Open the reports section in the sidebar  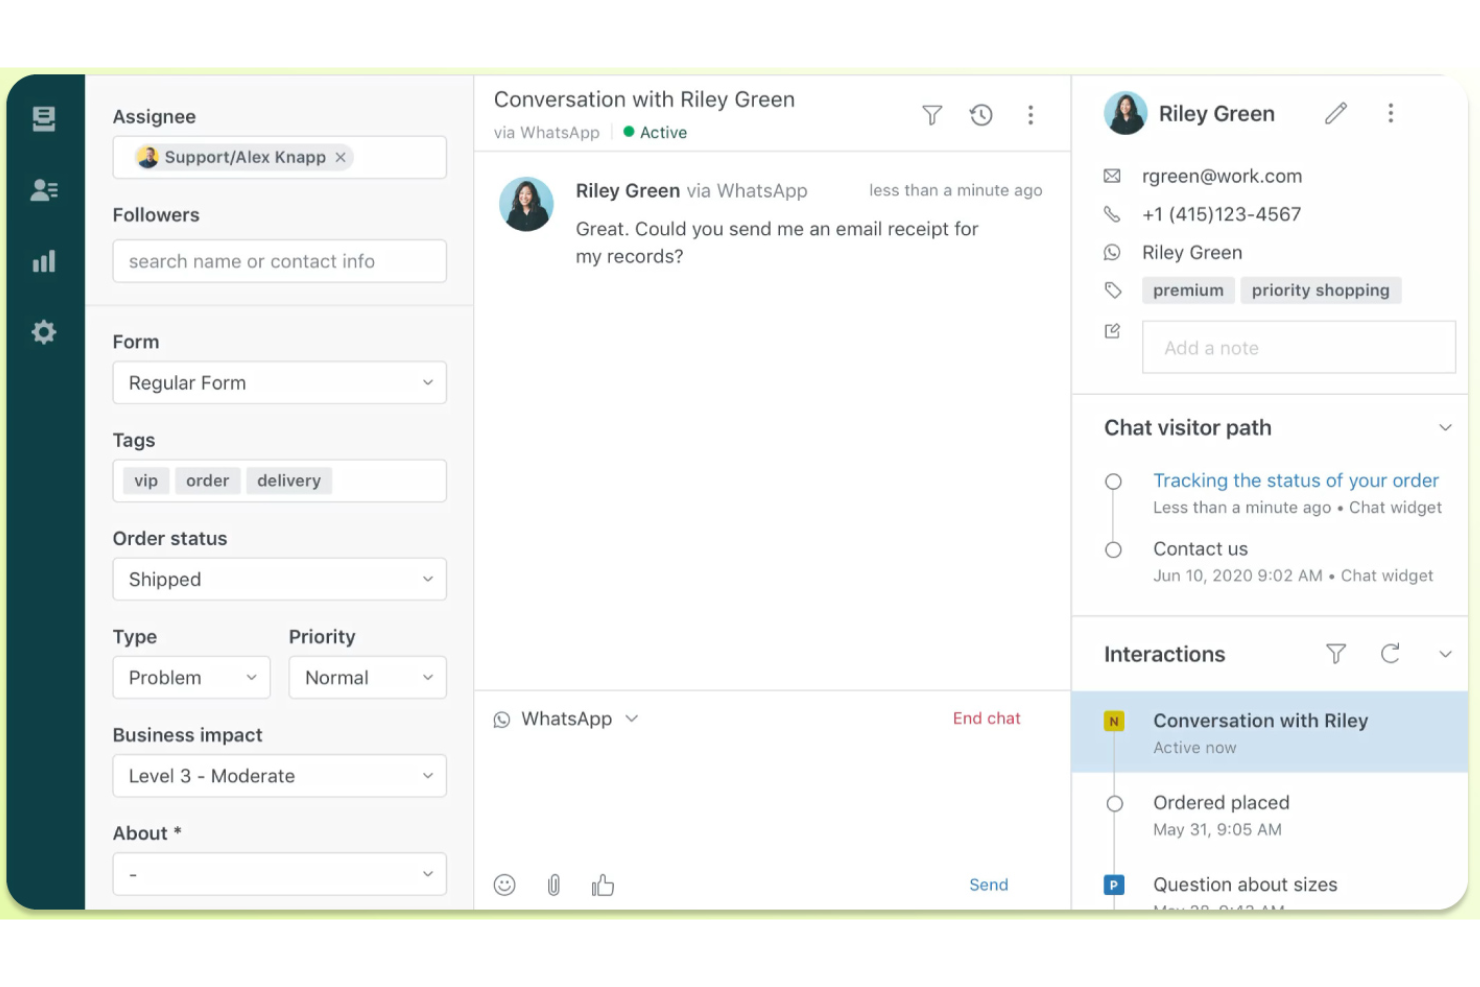[44, 261]
